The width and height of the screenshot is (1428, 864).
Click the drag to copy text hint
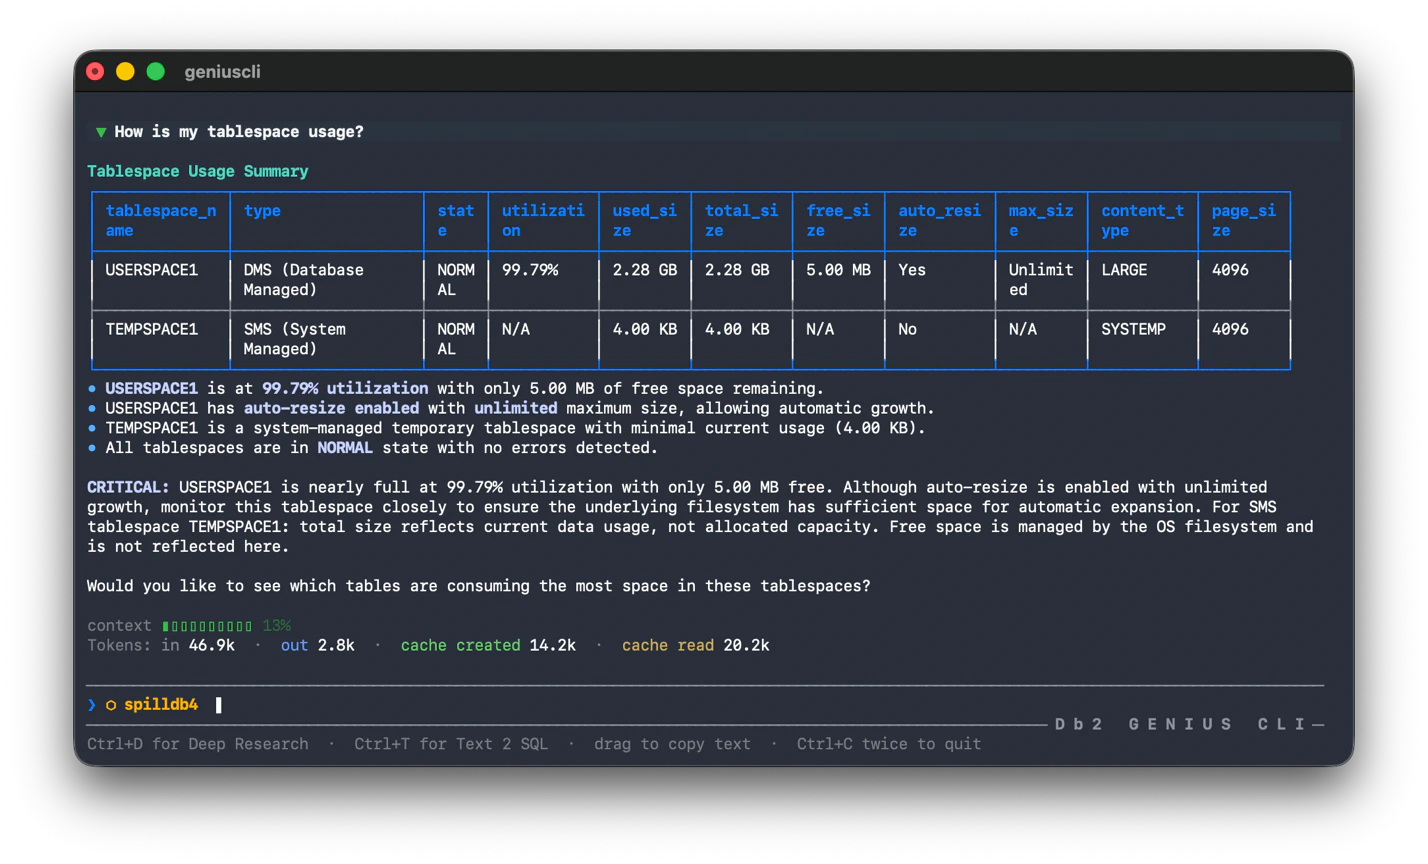click(672, 744)
